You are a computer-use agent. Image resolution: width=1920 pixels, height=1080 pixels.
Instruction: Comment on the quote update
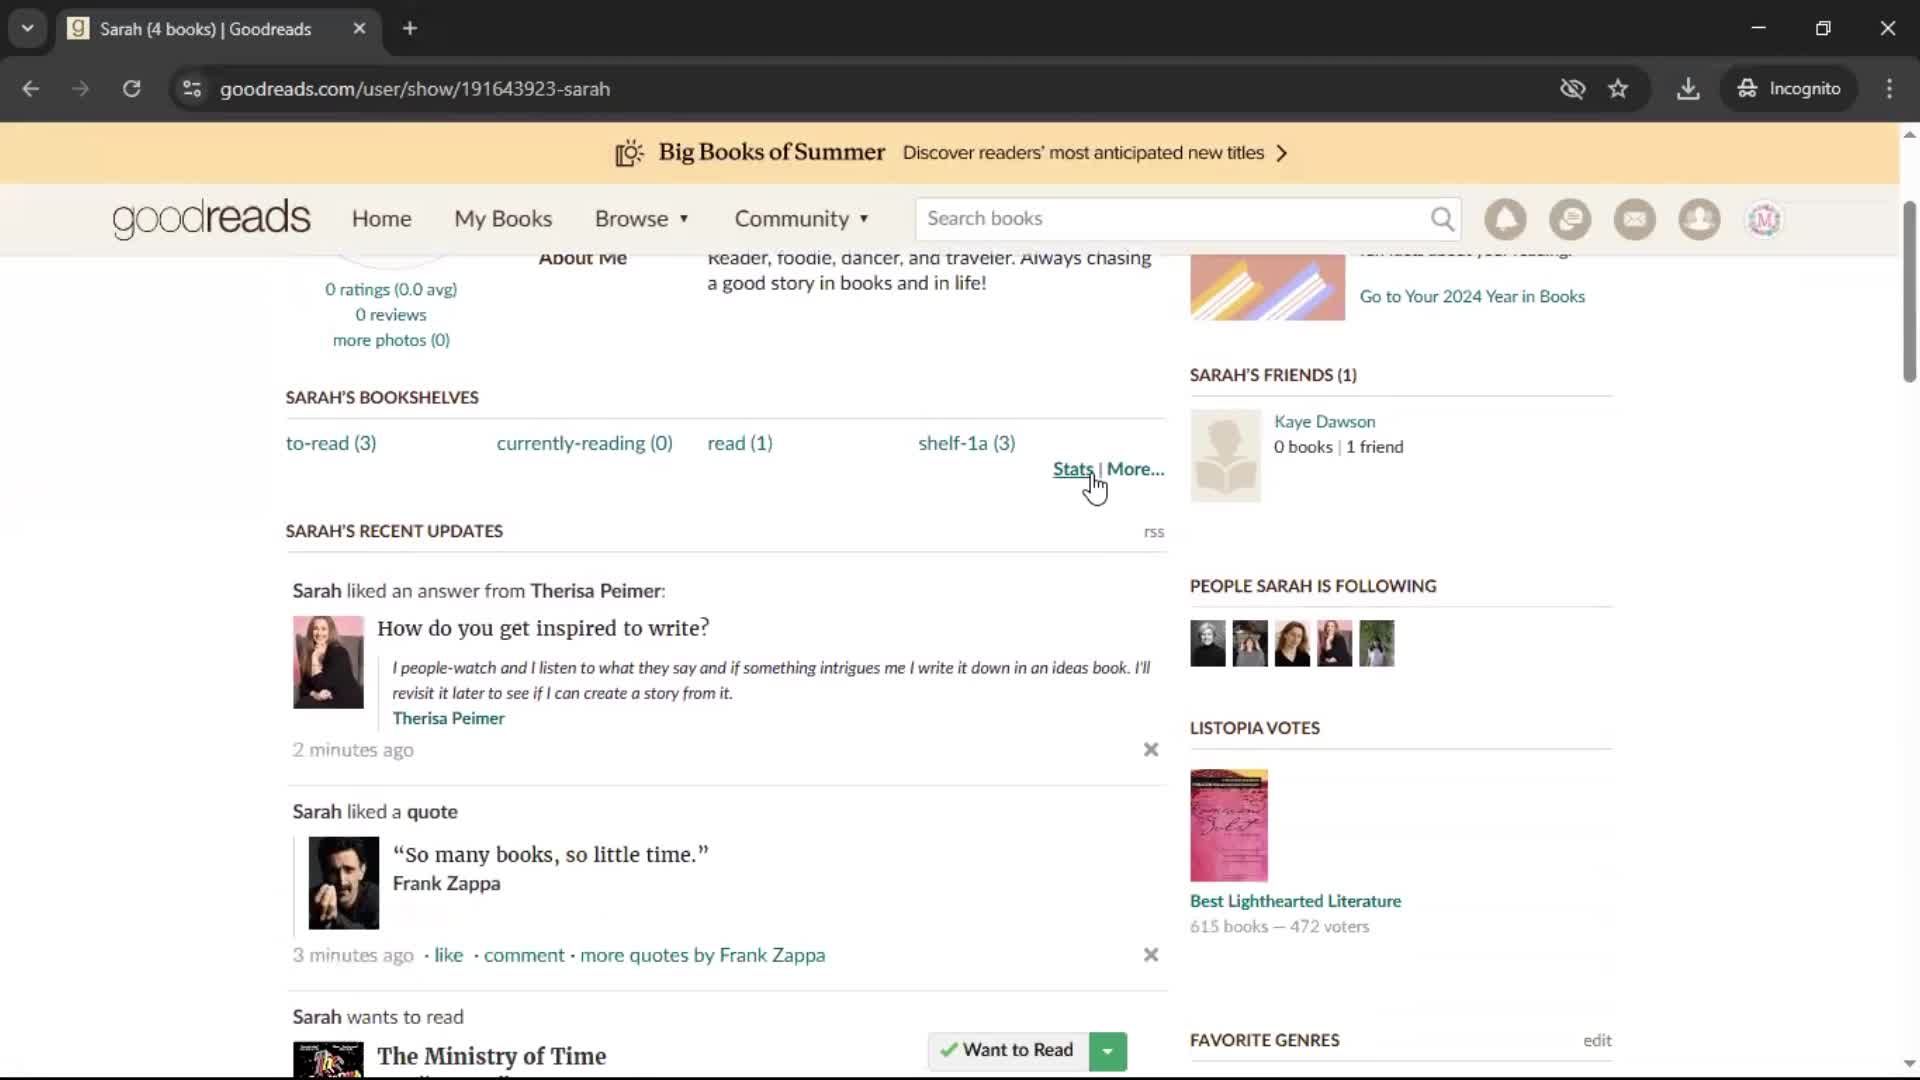tap(524, 955)
